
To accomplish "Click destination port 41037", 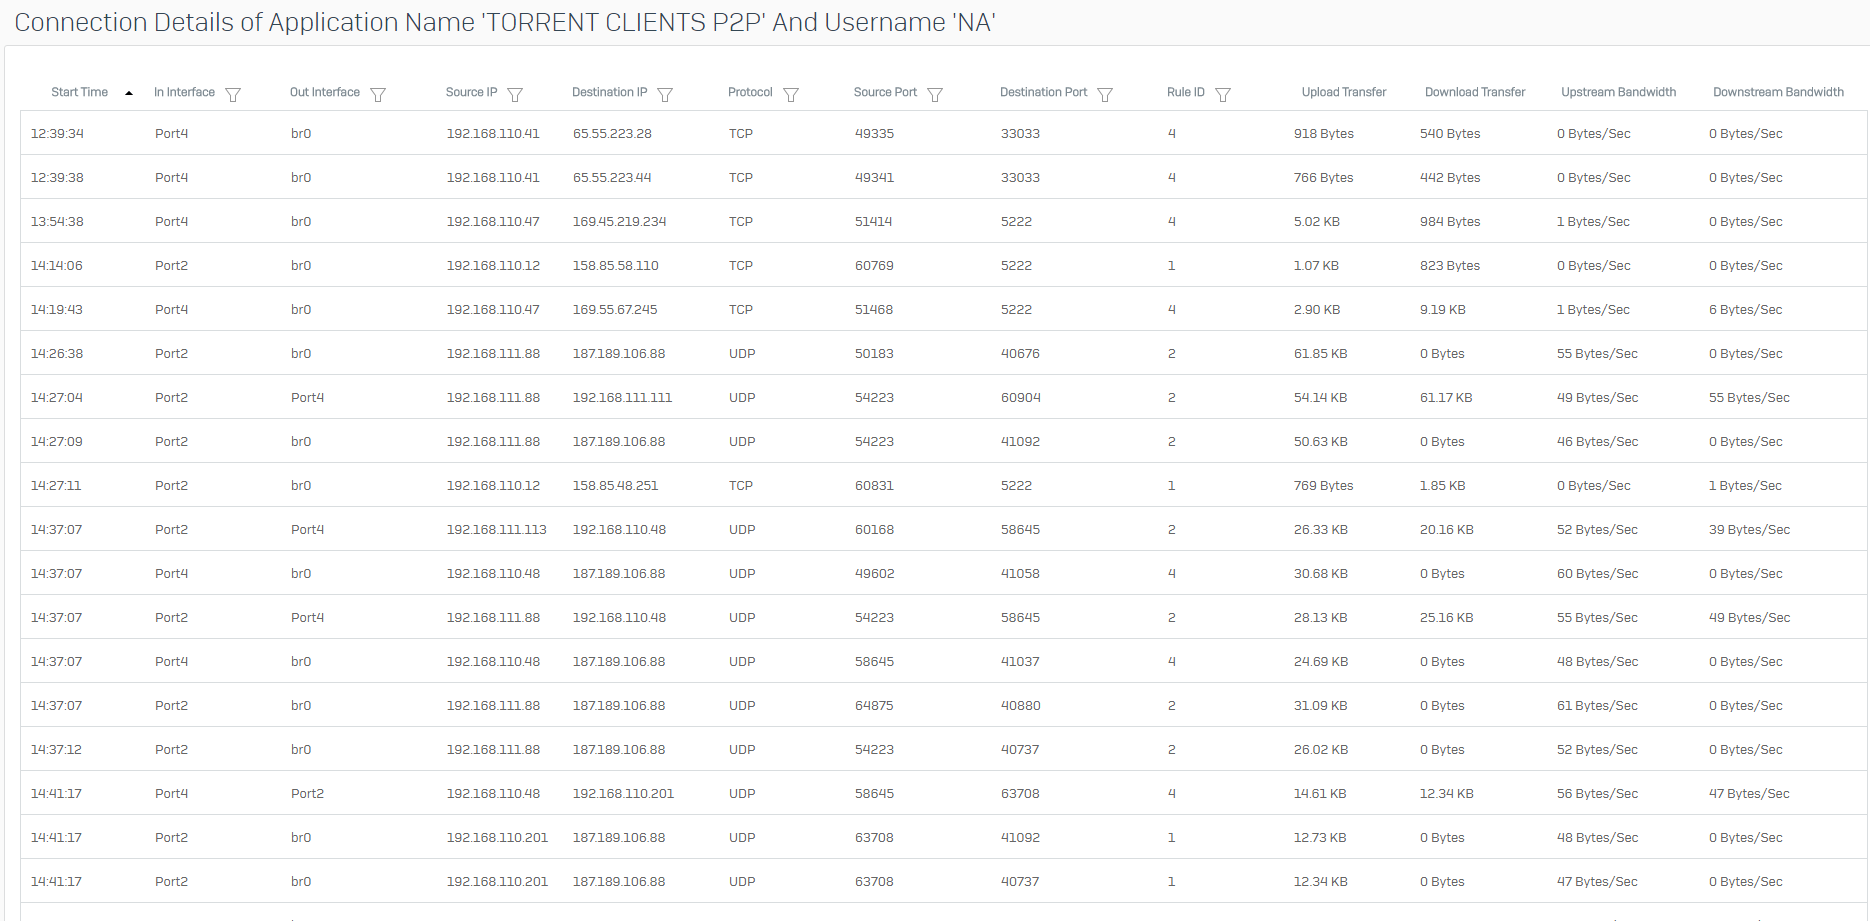I will (x=1020, y=661).
